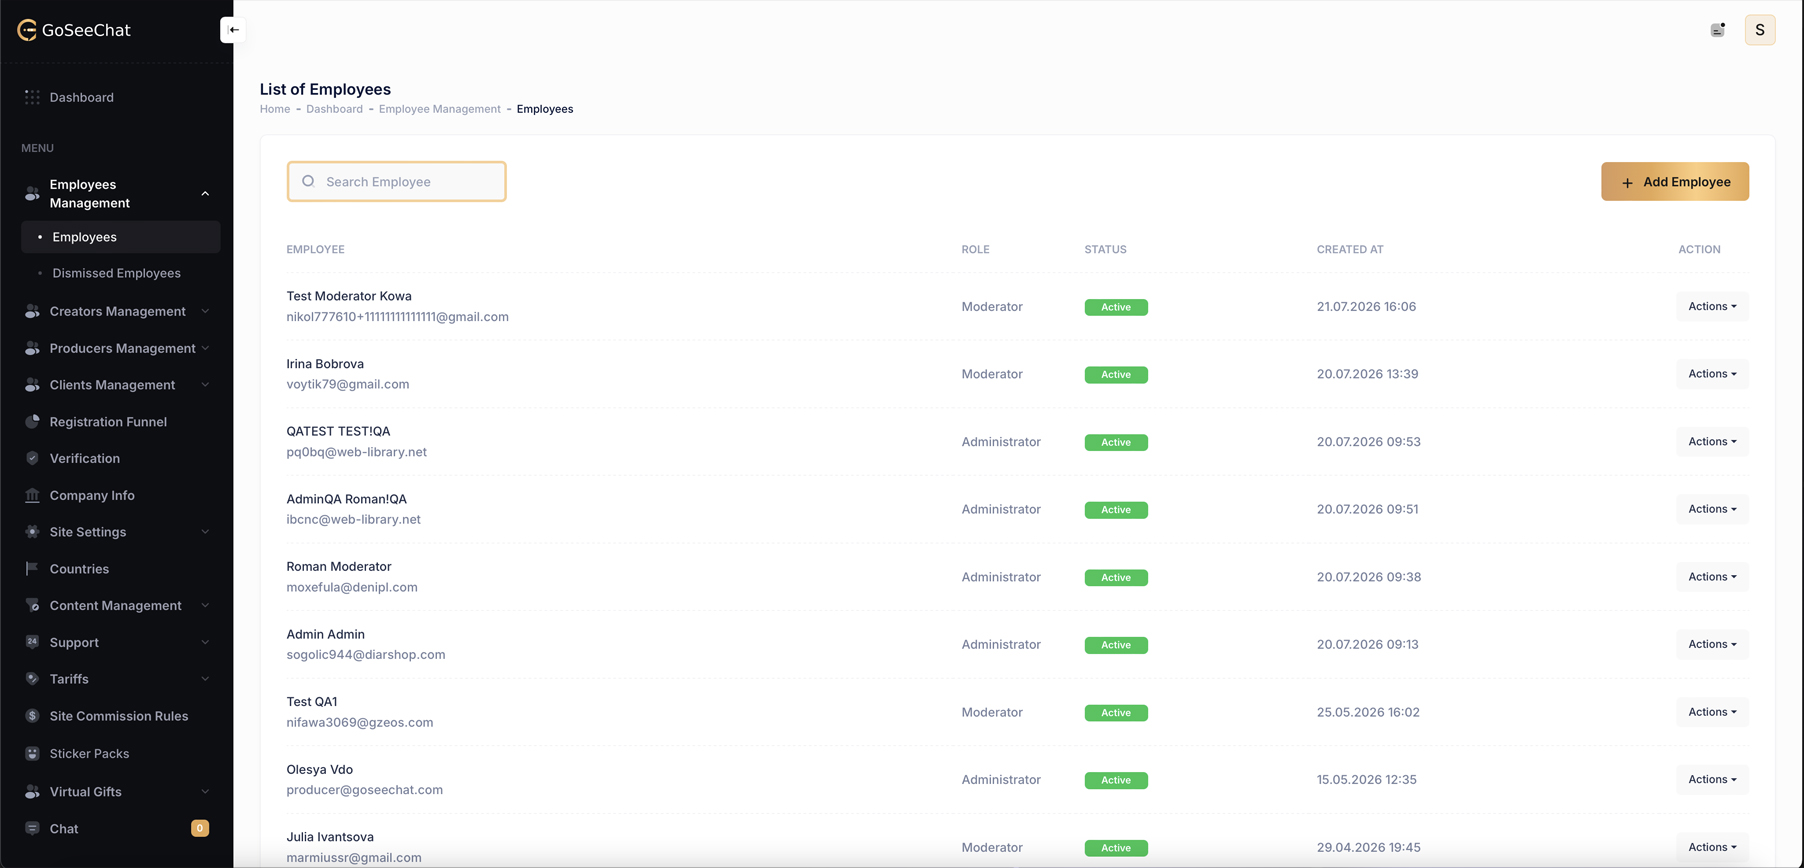Click the Support 24 icon
The image size is (1804, 868).
coord(32,642)
